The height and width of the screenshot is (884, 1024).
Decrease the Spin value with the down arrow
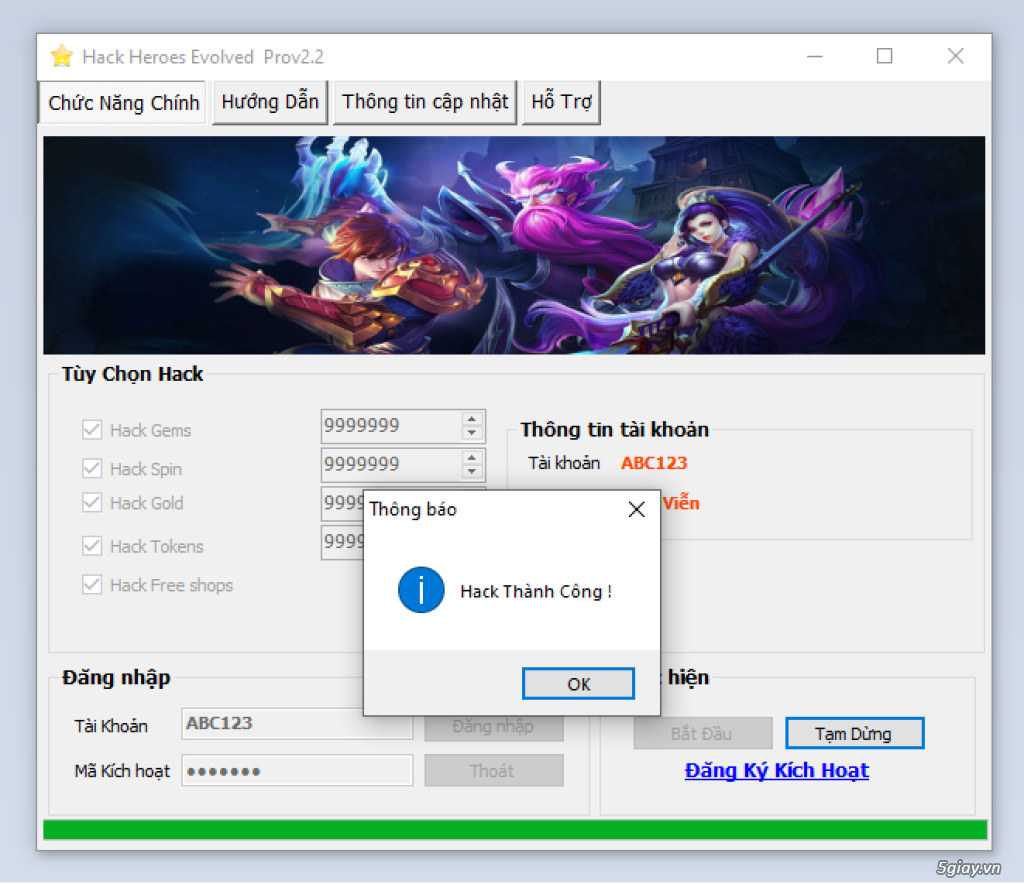coord(471,471)
